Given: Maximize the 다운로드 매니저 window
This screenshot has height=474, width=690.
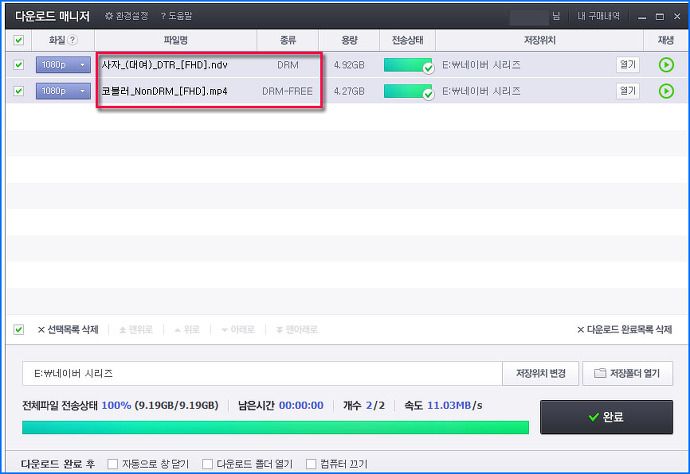Looking at the screenshot, I should click(x=660, y=17).
